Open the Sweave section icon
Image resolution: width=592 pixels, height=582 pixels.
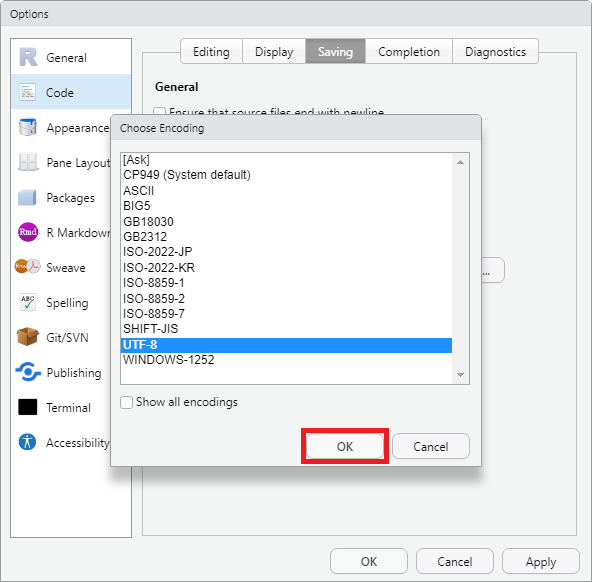pyautogui.click(x=28, y=266)
